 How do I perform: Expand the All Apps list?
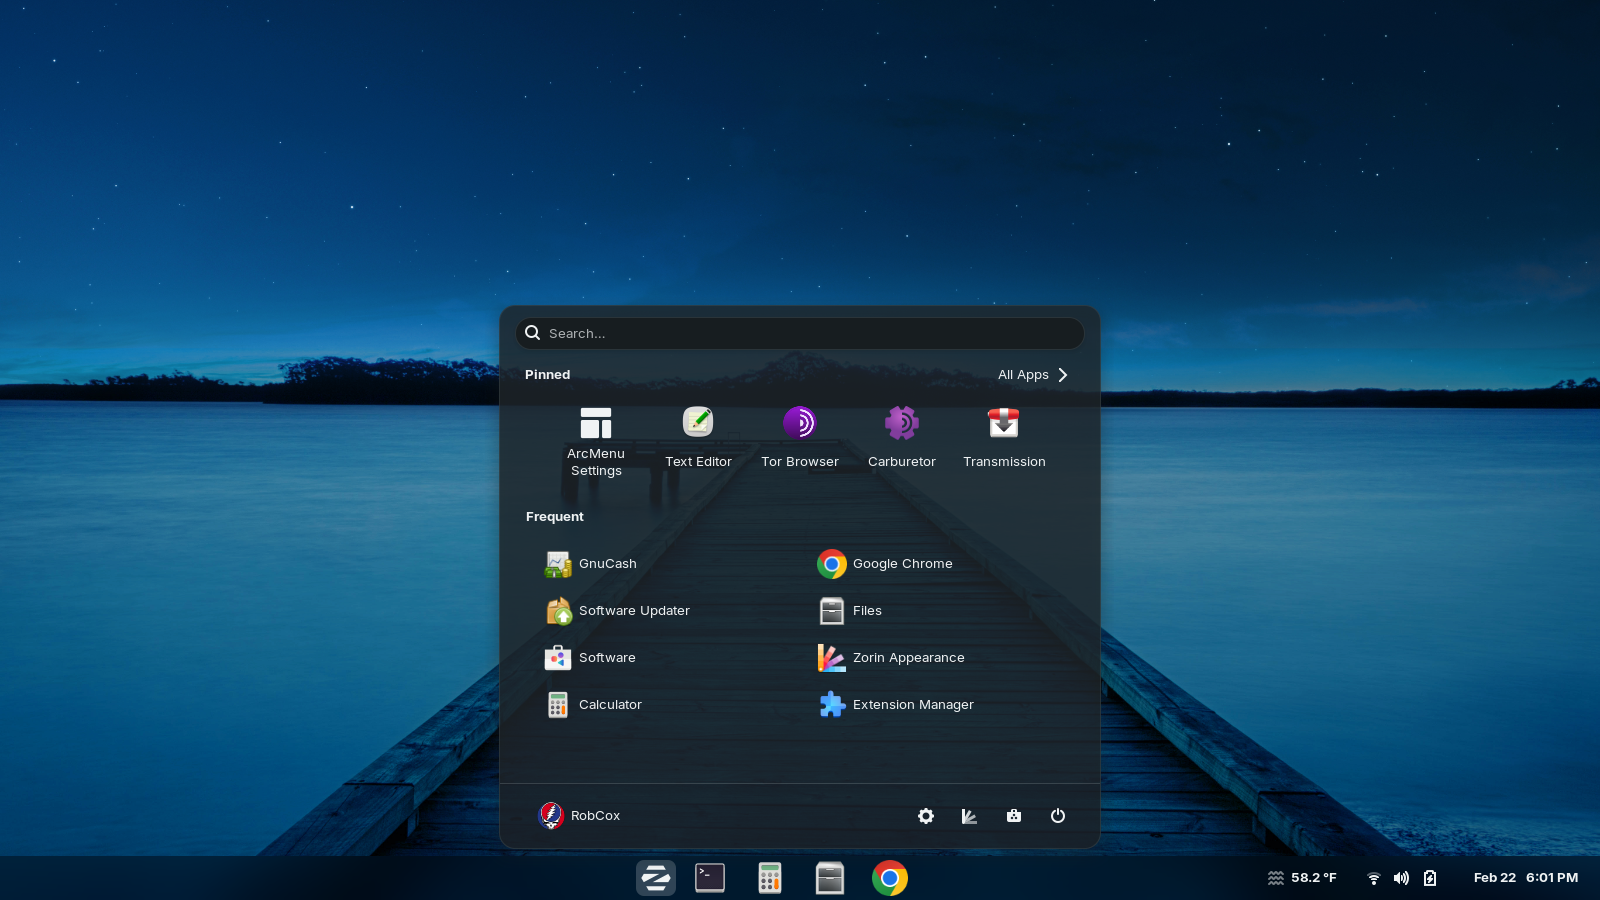(1034, 375)
